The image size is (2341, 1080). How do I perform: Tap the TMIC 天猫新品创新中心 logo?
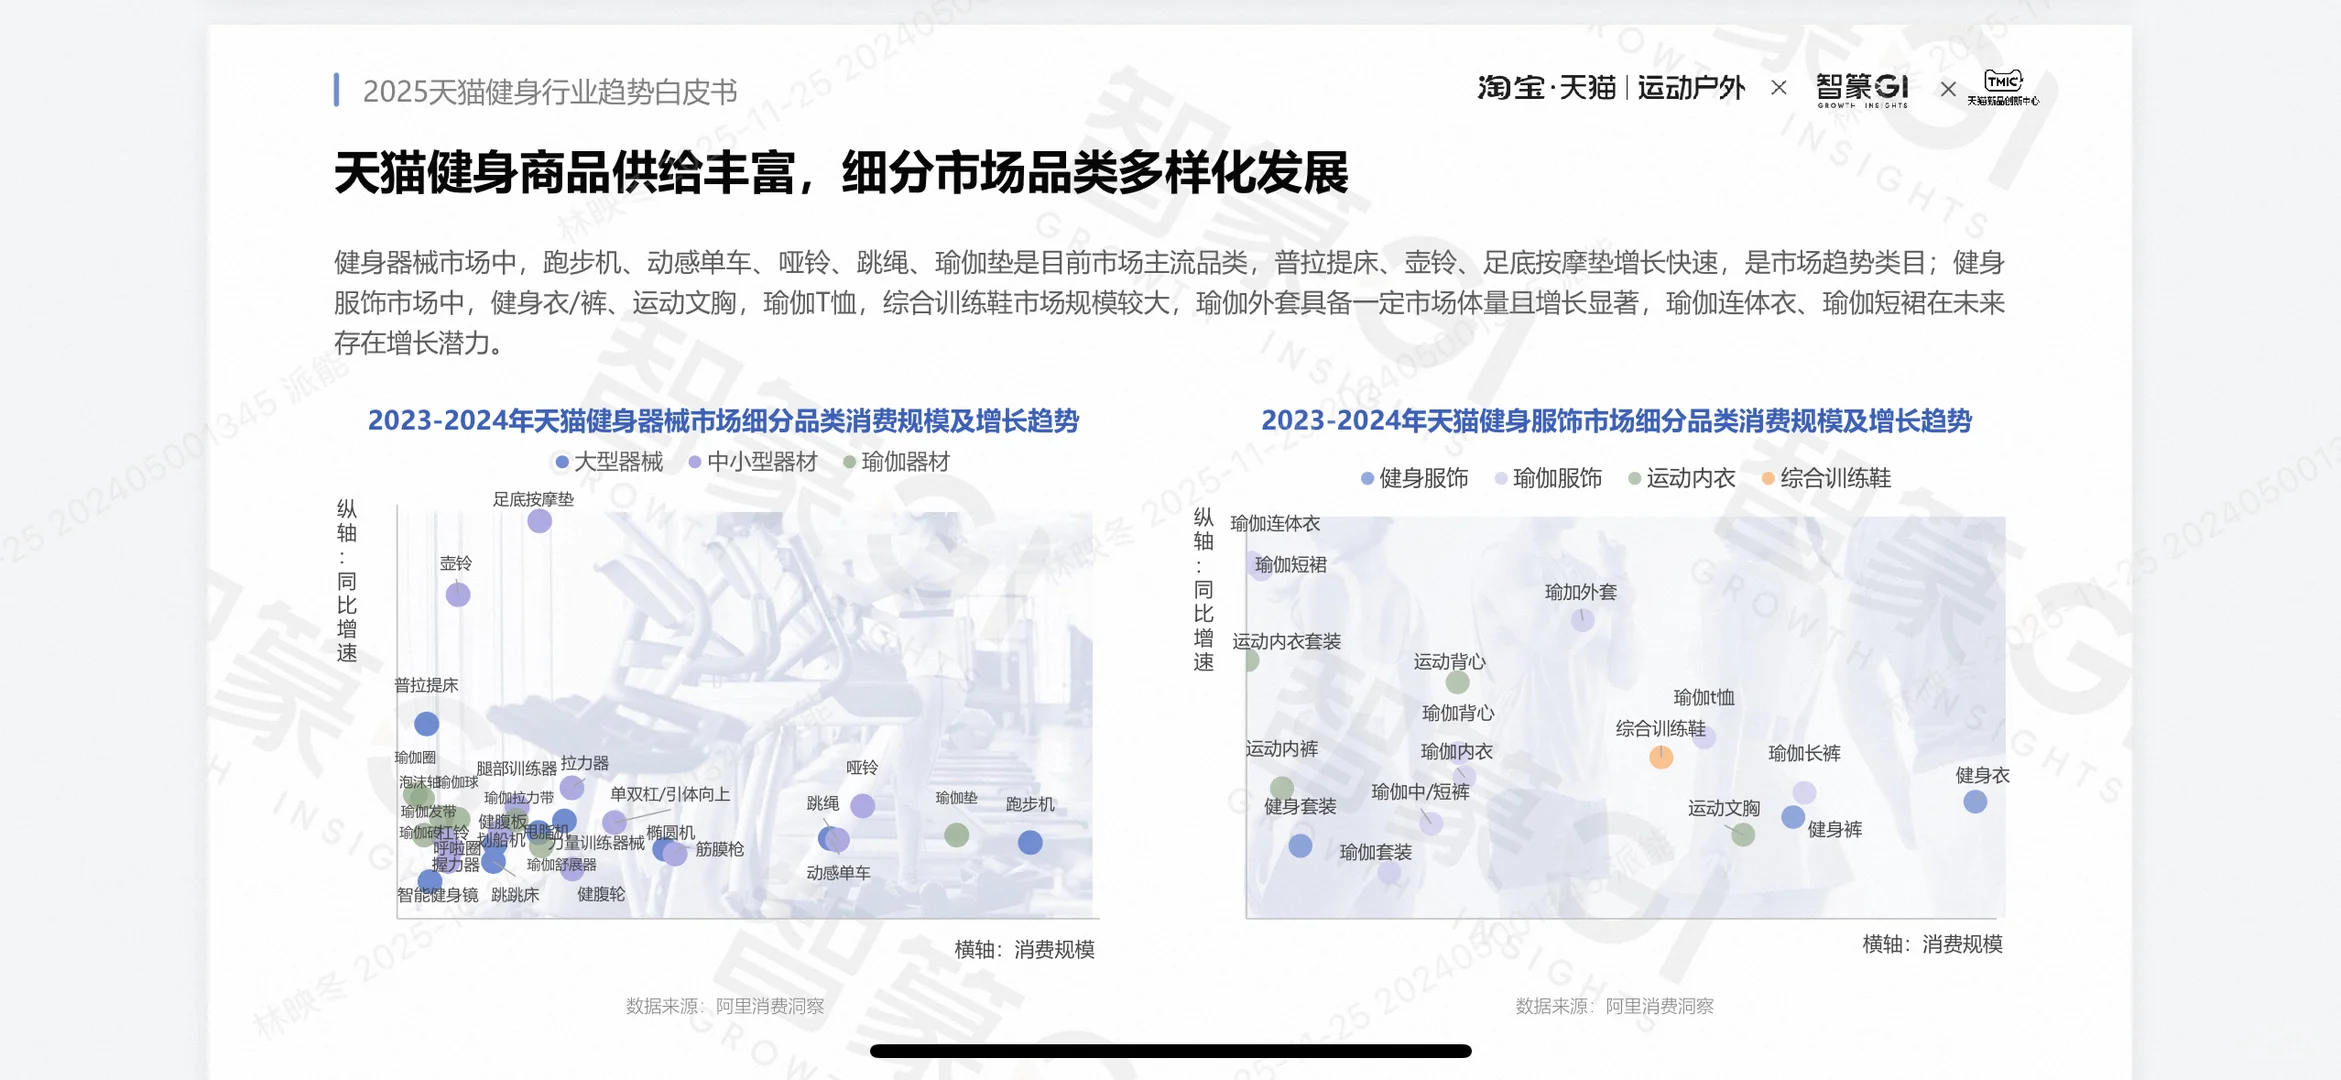click(x=2003, y=88)
